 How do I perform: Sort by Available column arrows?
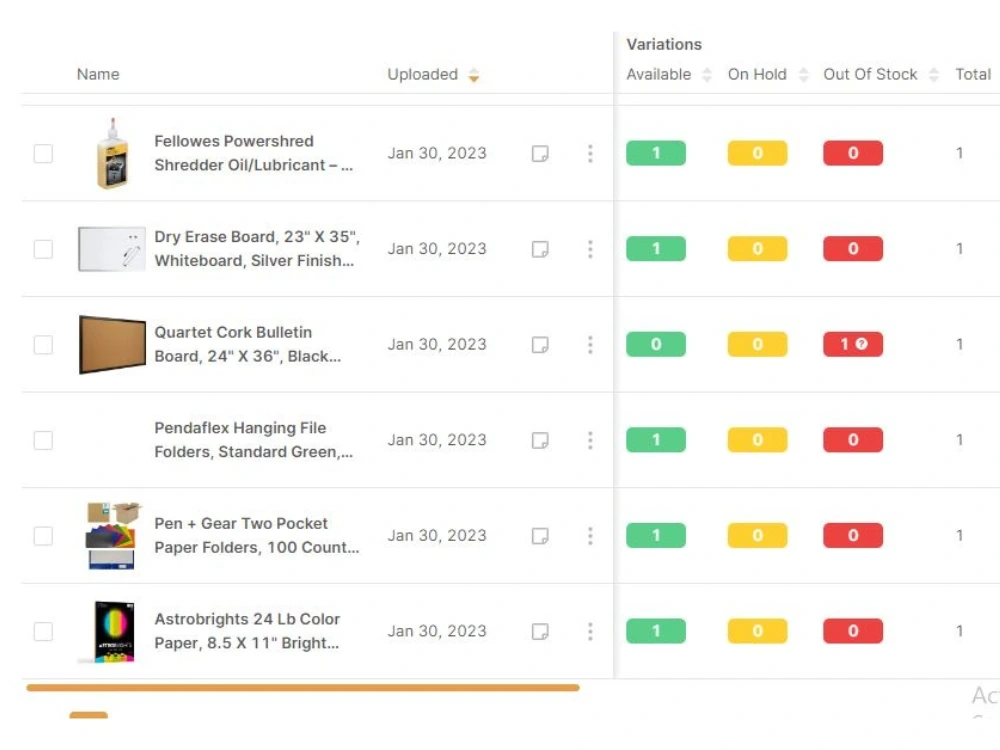(706, 75)
